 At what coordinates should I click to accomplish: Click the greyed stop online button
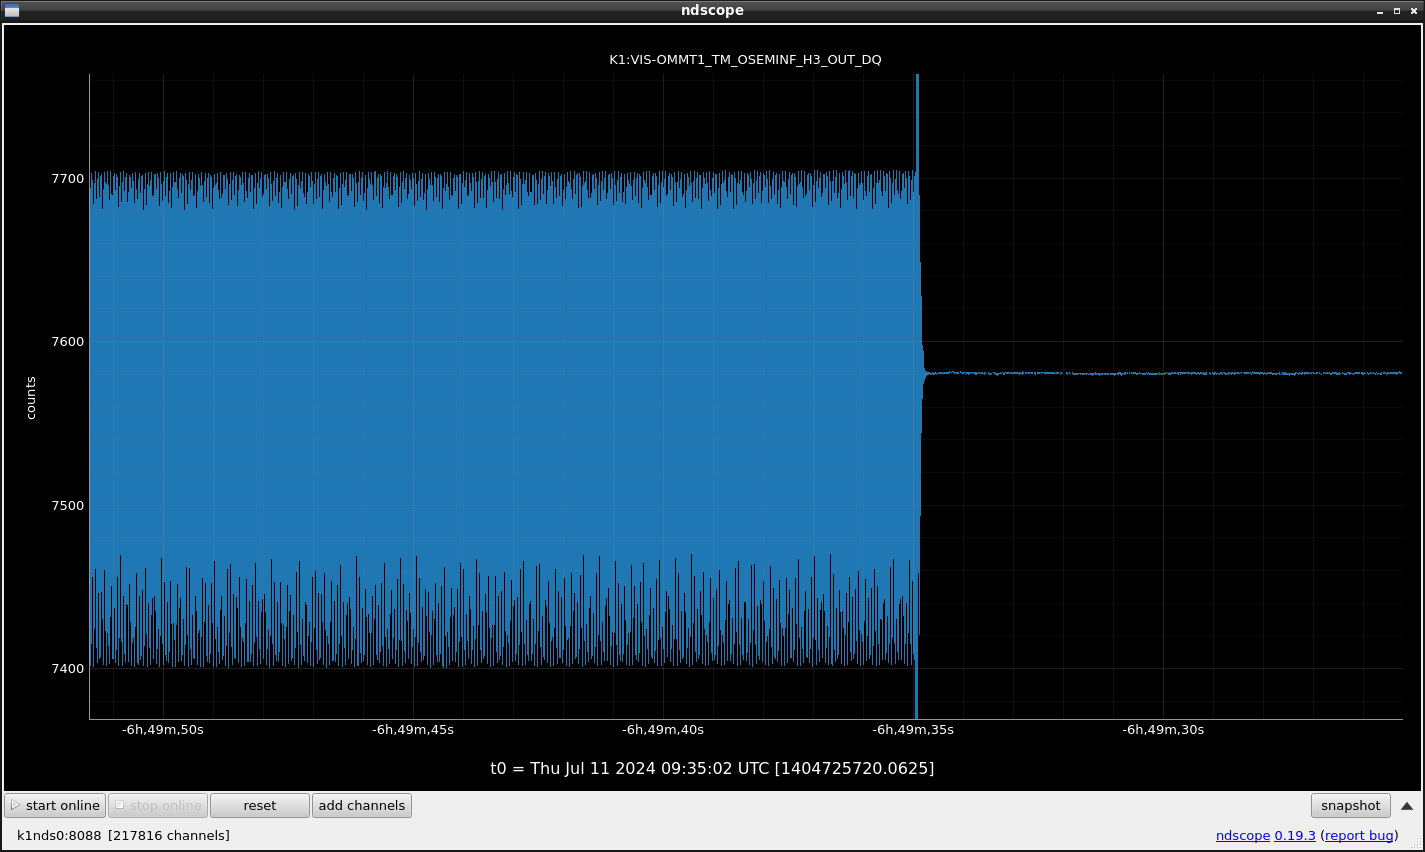point(158,805)
